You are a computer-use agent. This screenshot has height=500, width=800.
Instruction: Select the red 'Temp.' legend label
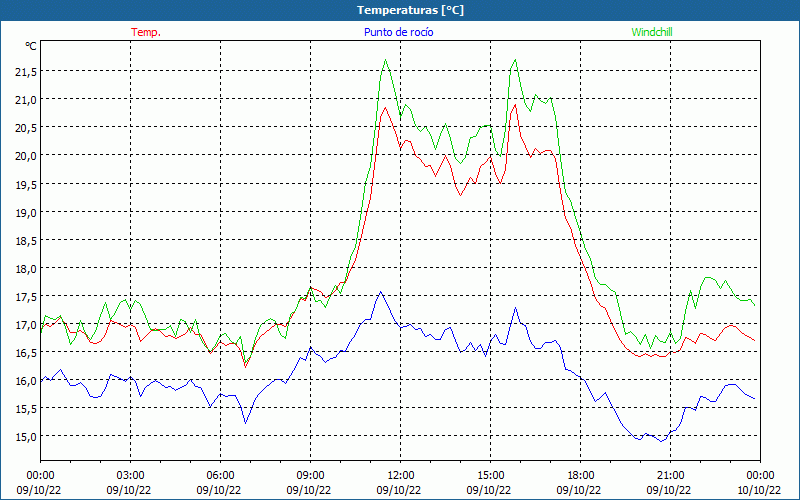tap(146, 32)
